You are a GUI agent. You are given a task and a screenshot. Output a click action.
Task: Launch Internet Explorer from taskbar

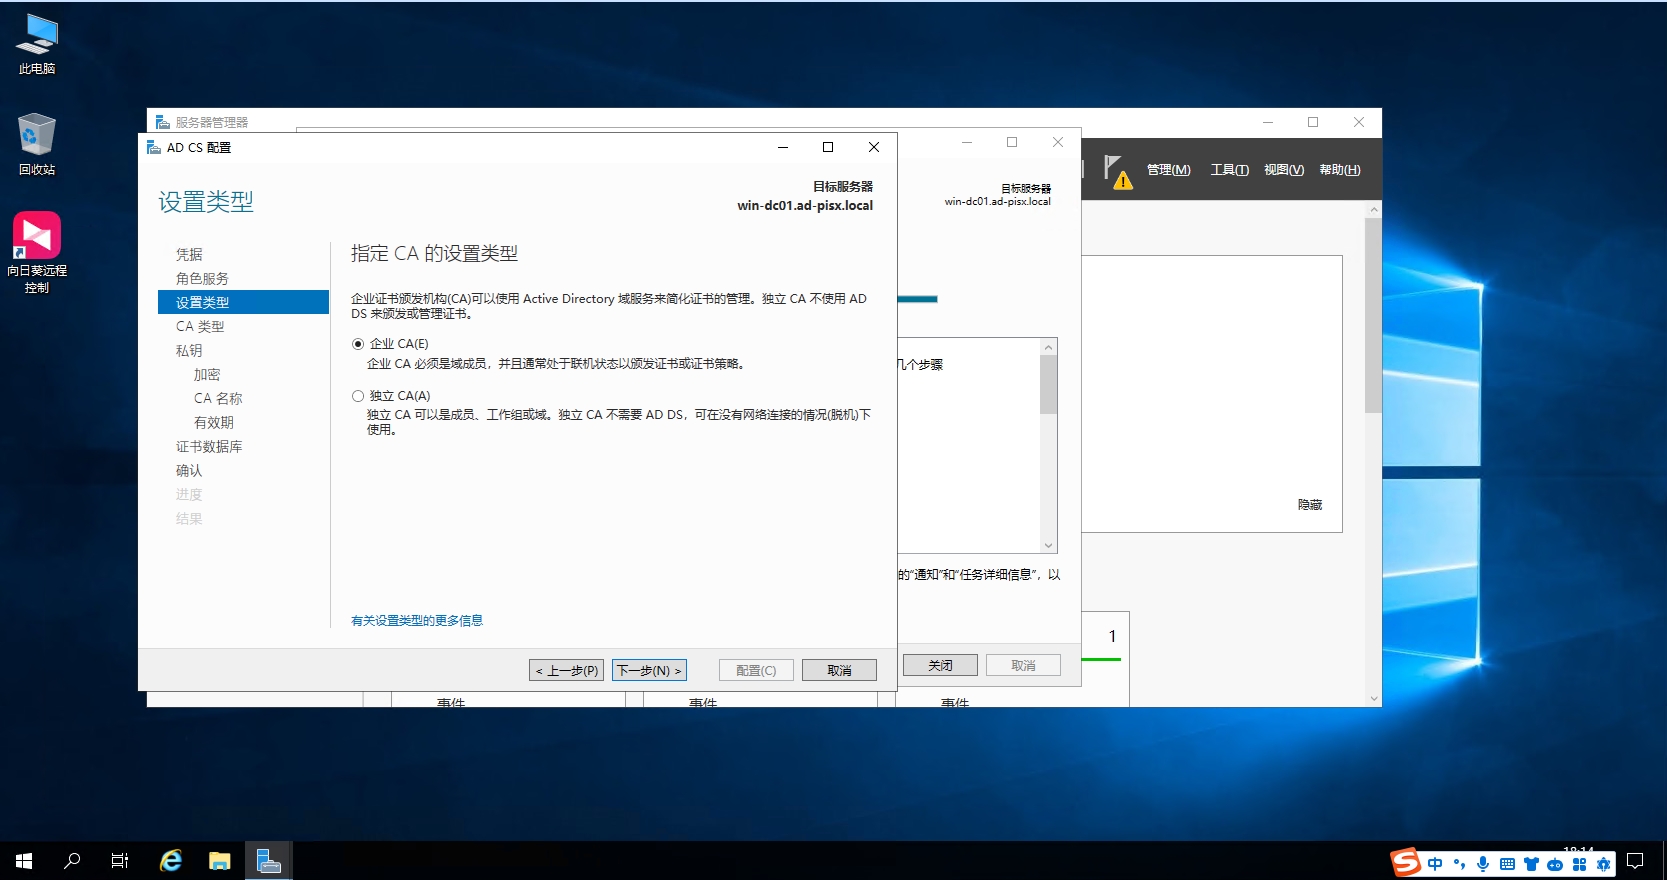tap(171, 861)
